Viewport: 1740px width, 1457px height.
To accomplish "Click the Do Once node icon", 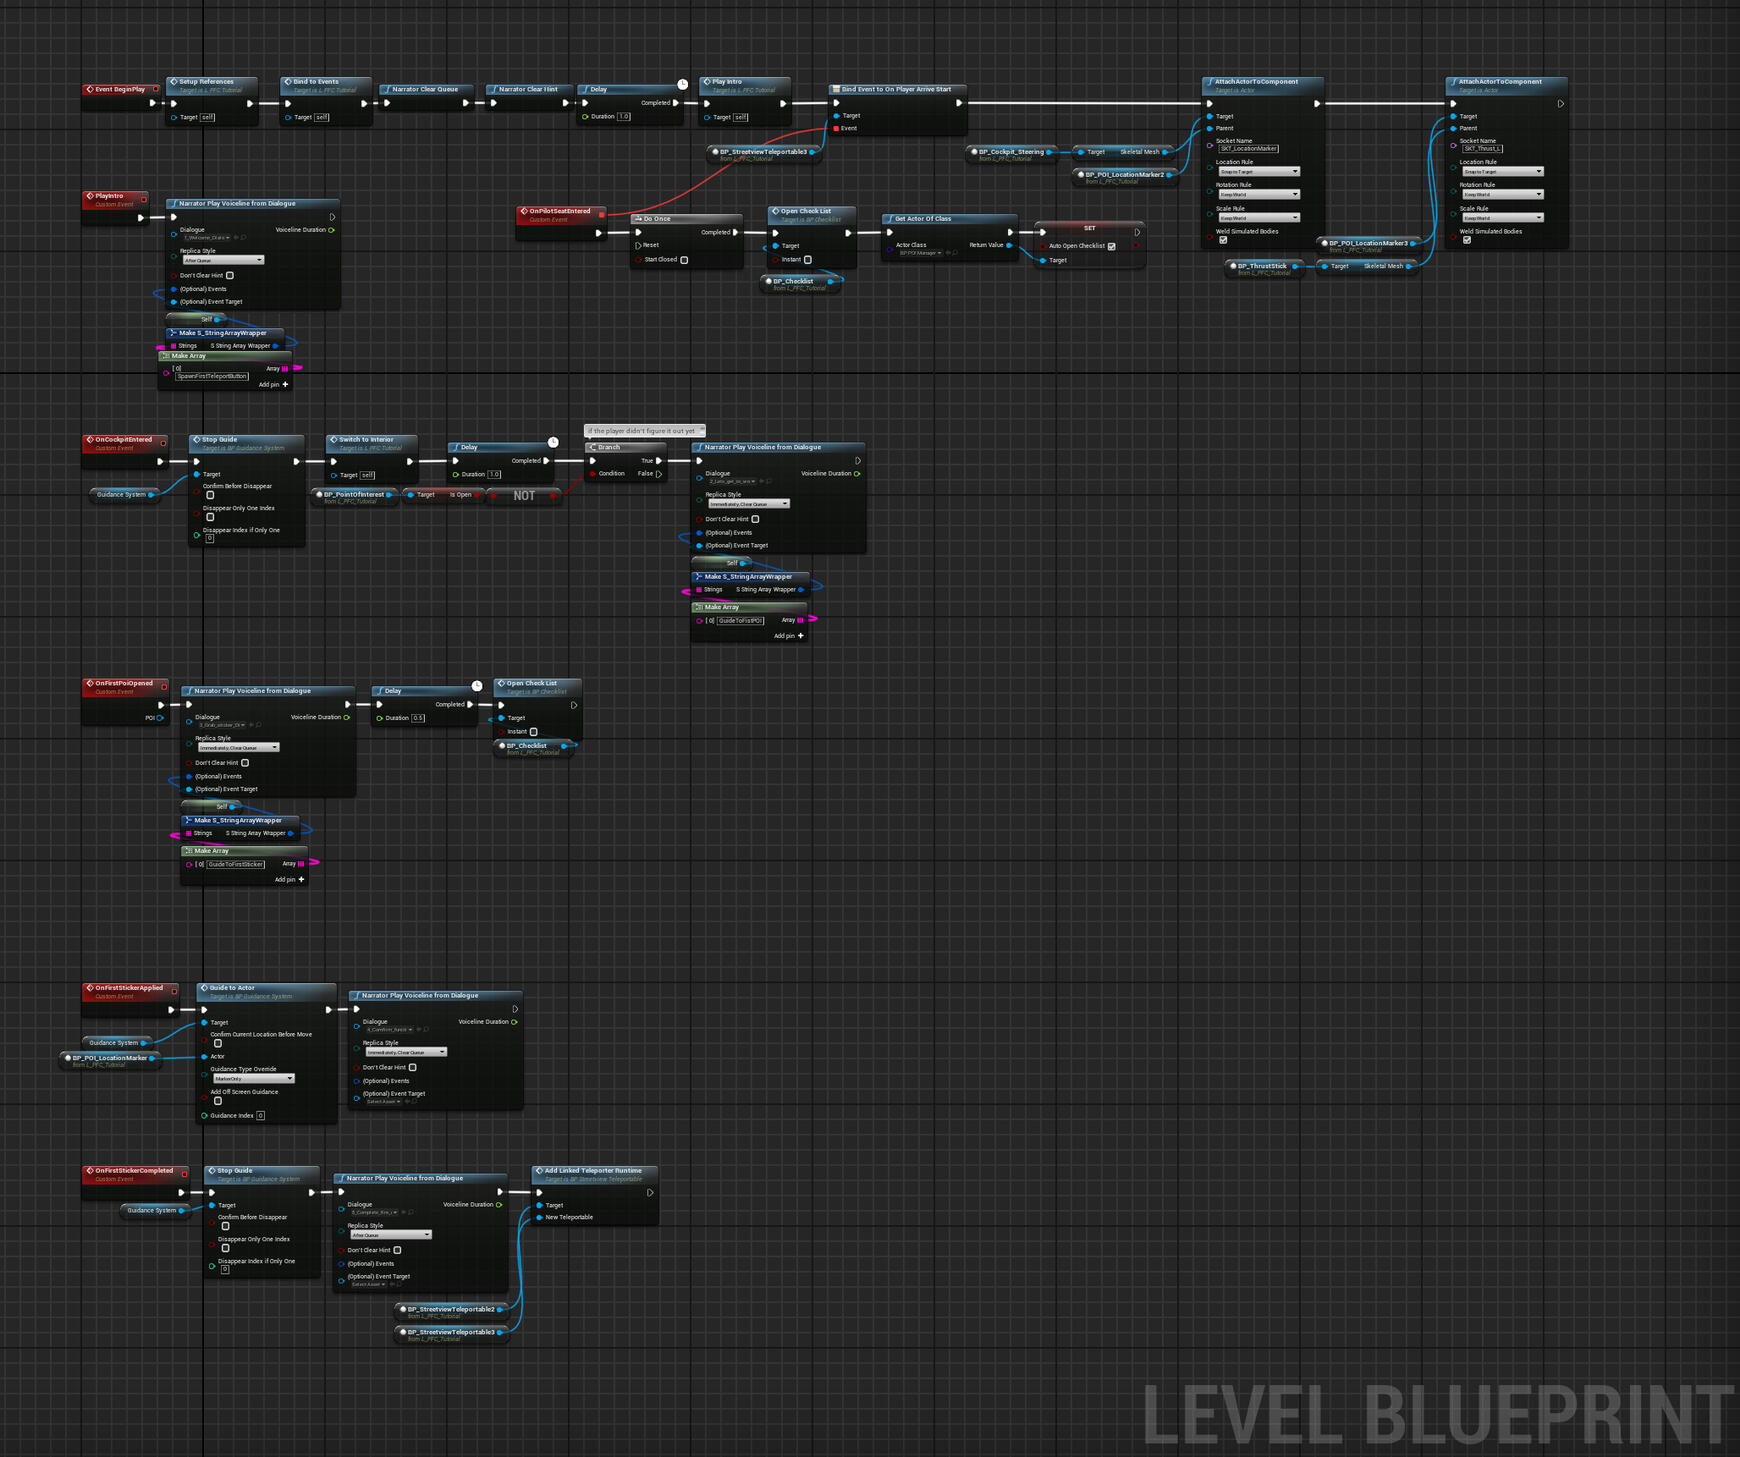I will [x=638, y=219].
